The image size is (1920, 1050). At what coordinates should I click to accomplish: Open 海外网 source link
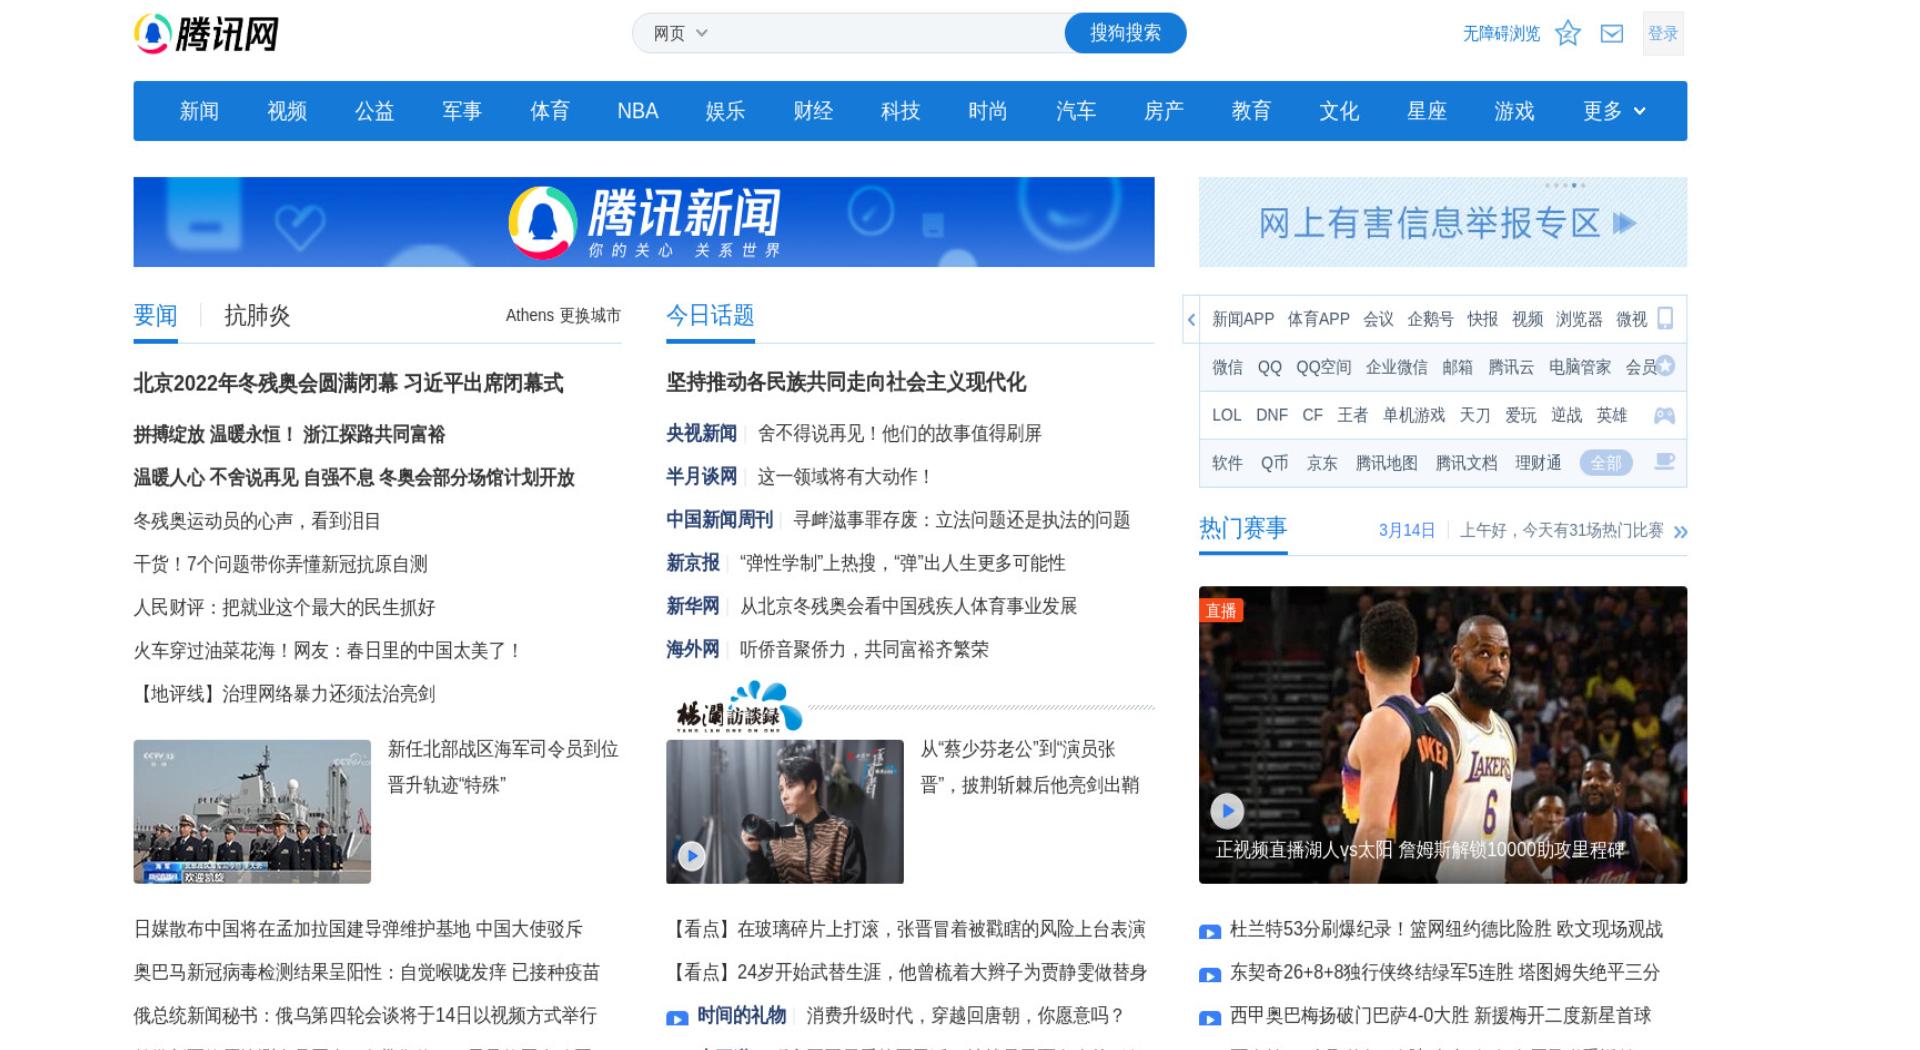tap(692, 649)
